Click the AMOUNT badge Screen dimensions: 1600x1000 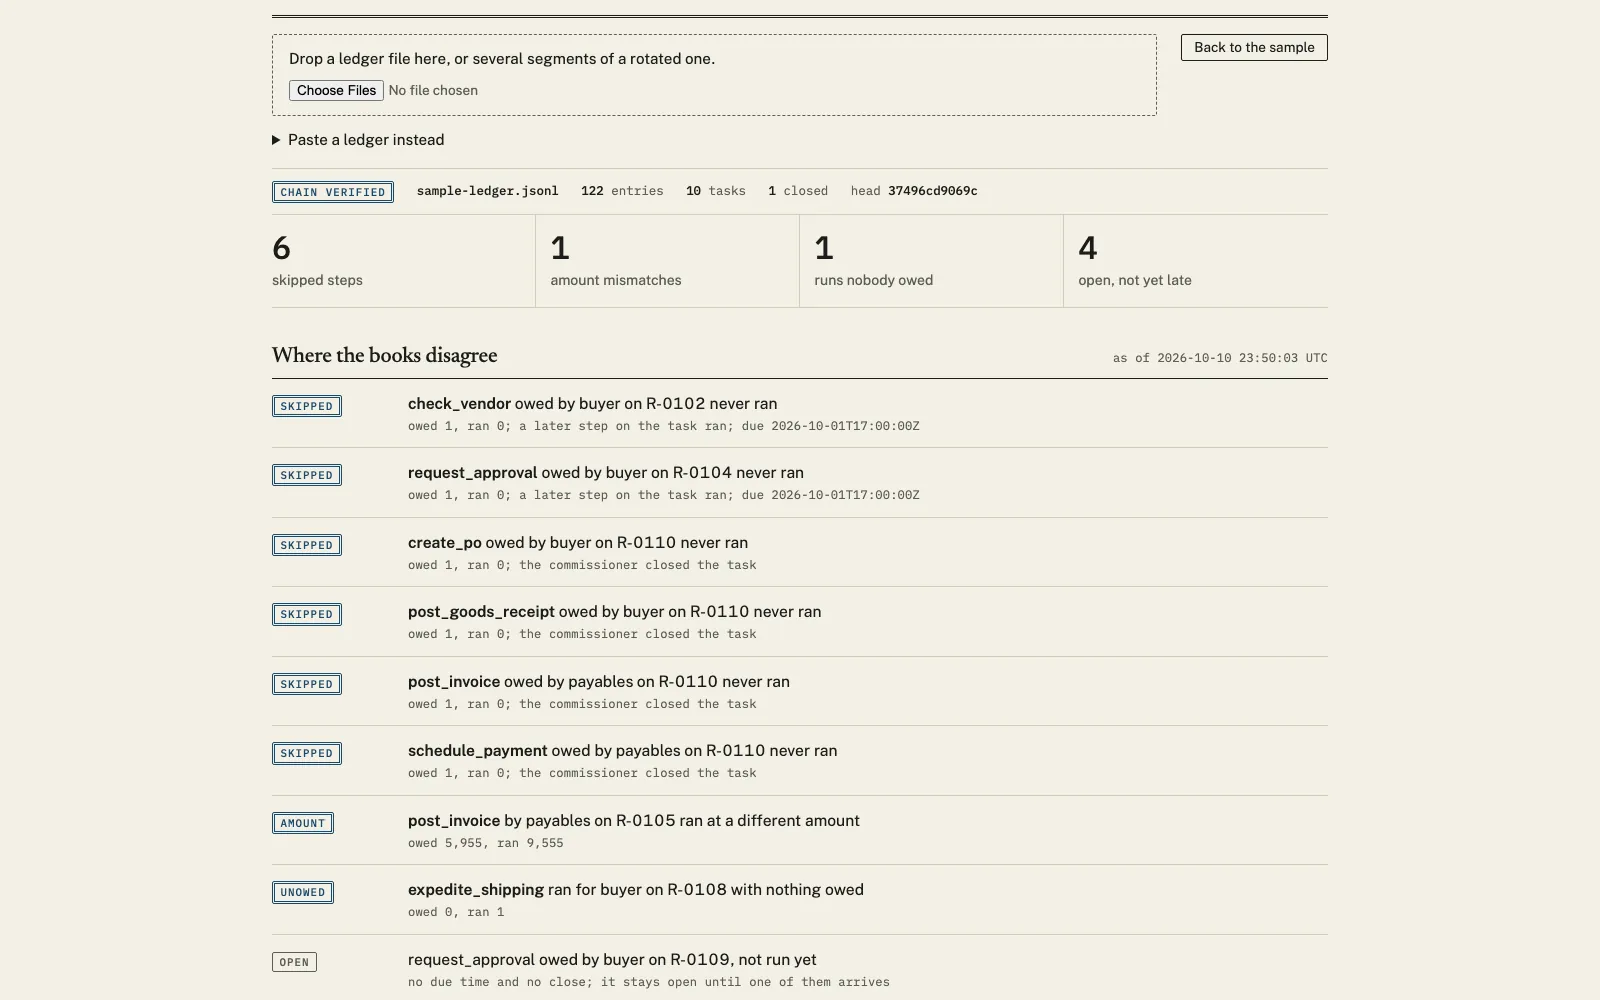coord(303,823)
